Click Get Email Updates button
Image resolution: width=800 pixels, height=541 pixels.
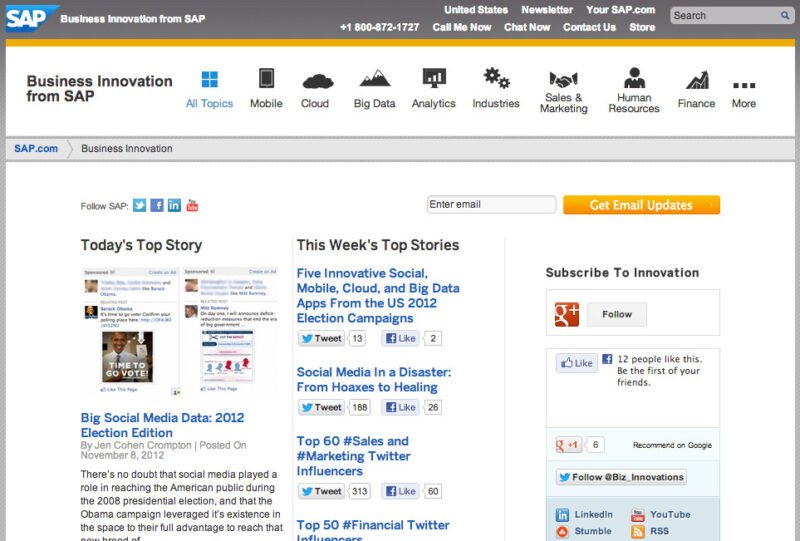pyautogui.click(x=641, y=205)
